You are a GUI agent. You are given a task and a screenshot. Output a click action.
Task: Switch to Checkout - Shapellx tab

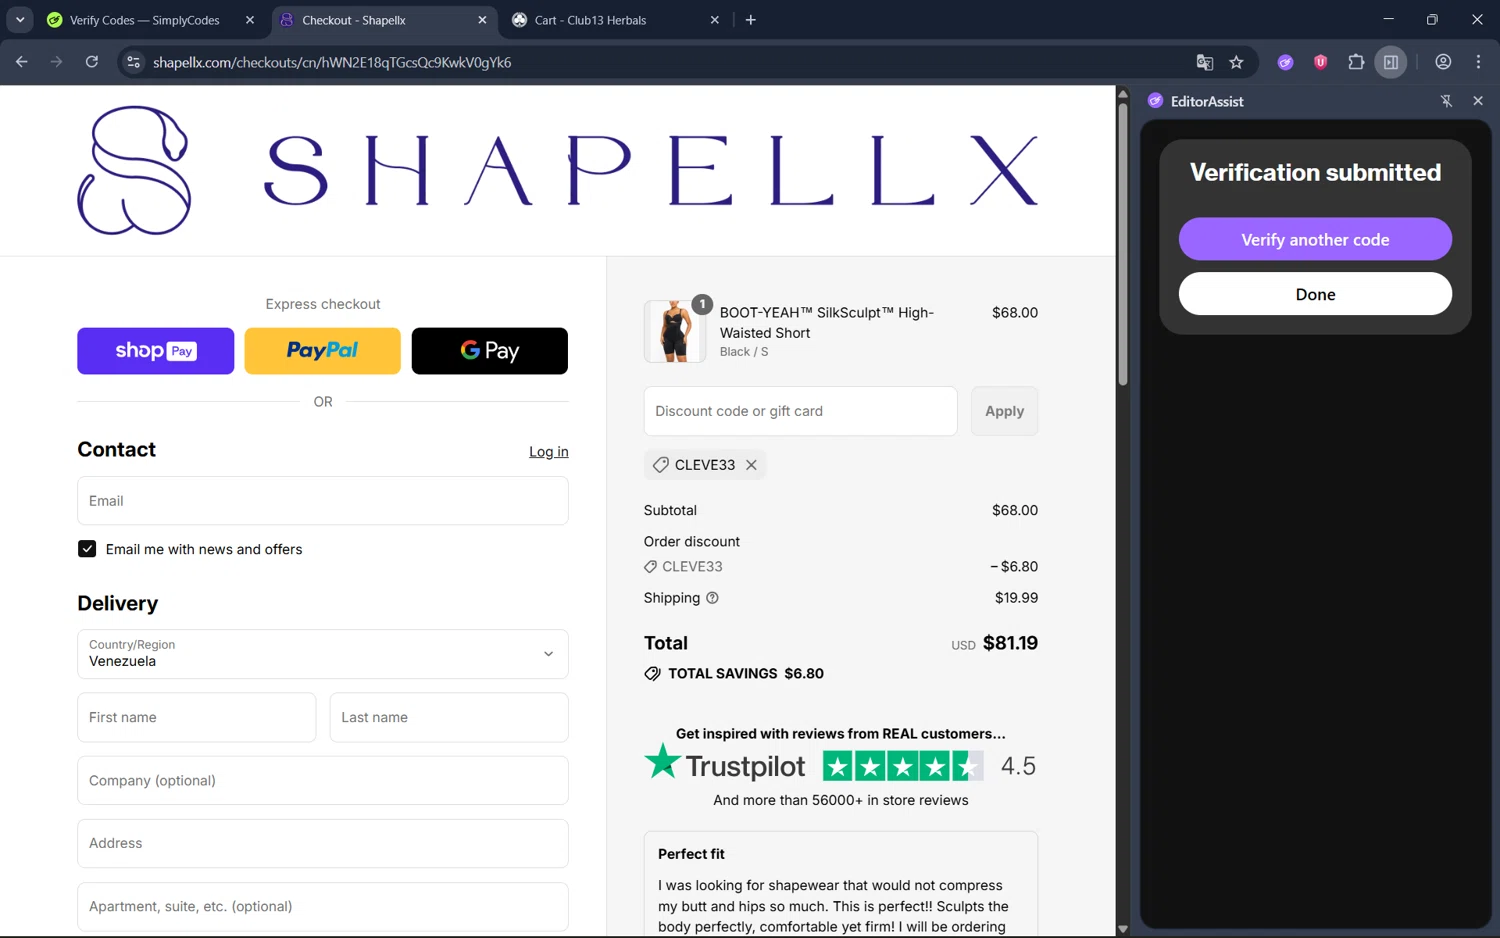tap(384, 20)
